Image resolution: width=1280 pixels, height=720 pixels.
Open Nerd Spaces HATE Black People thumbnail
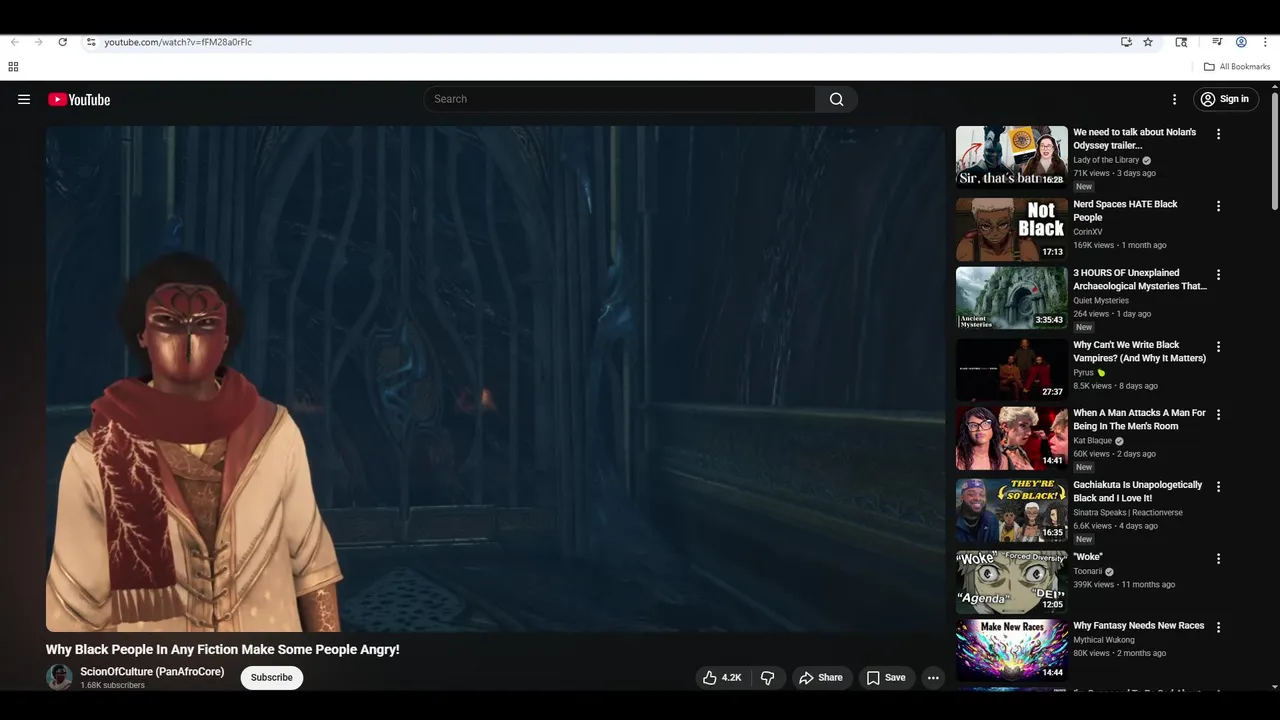(1012, 229)
